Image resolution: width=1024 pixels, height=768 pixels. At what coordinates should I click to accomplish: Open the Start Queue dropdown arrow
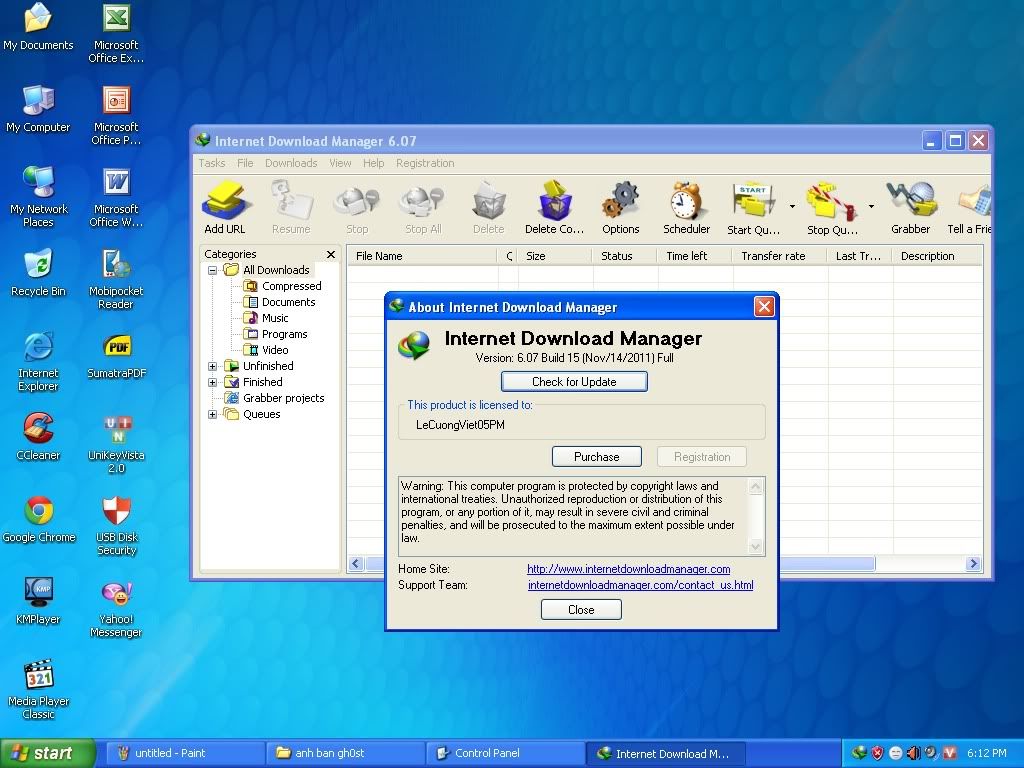click(x=792, y=206)
